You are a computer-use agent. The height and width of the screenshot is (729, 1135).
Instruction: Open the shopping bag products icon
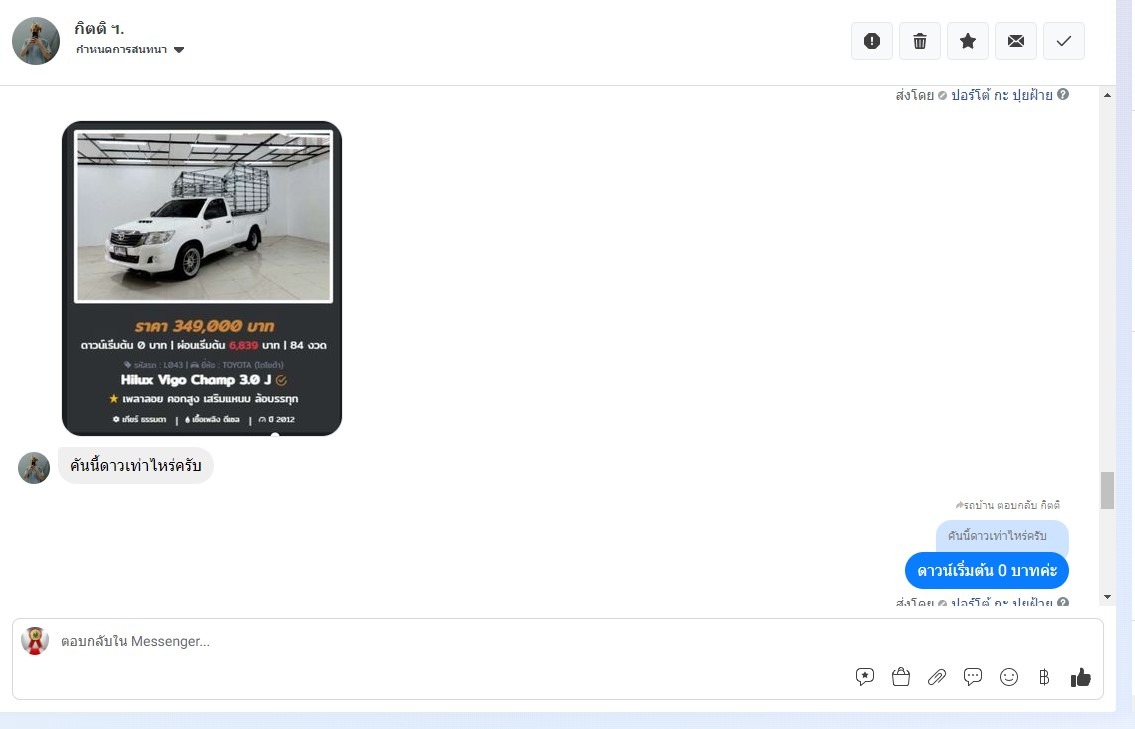(x=900, y=677)
